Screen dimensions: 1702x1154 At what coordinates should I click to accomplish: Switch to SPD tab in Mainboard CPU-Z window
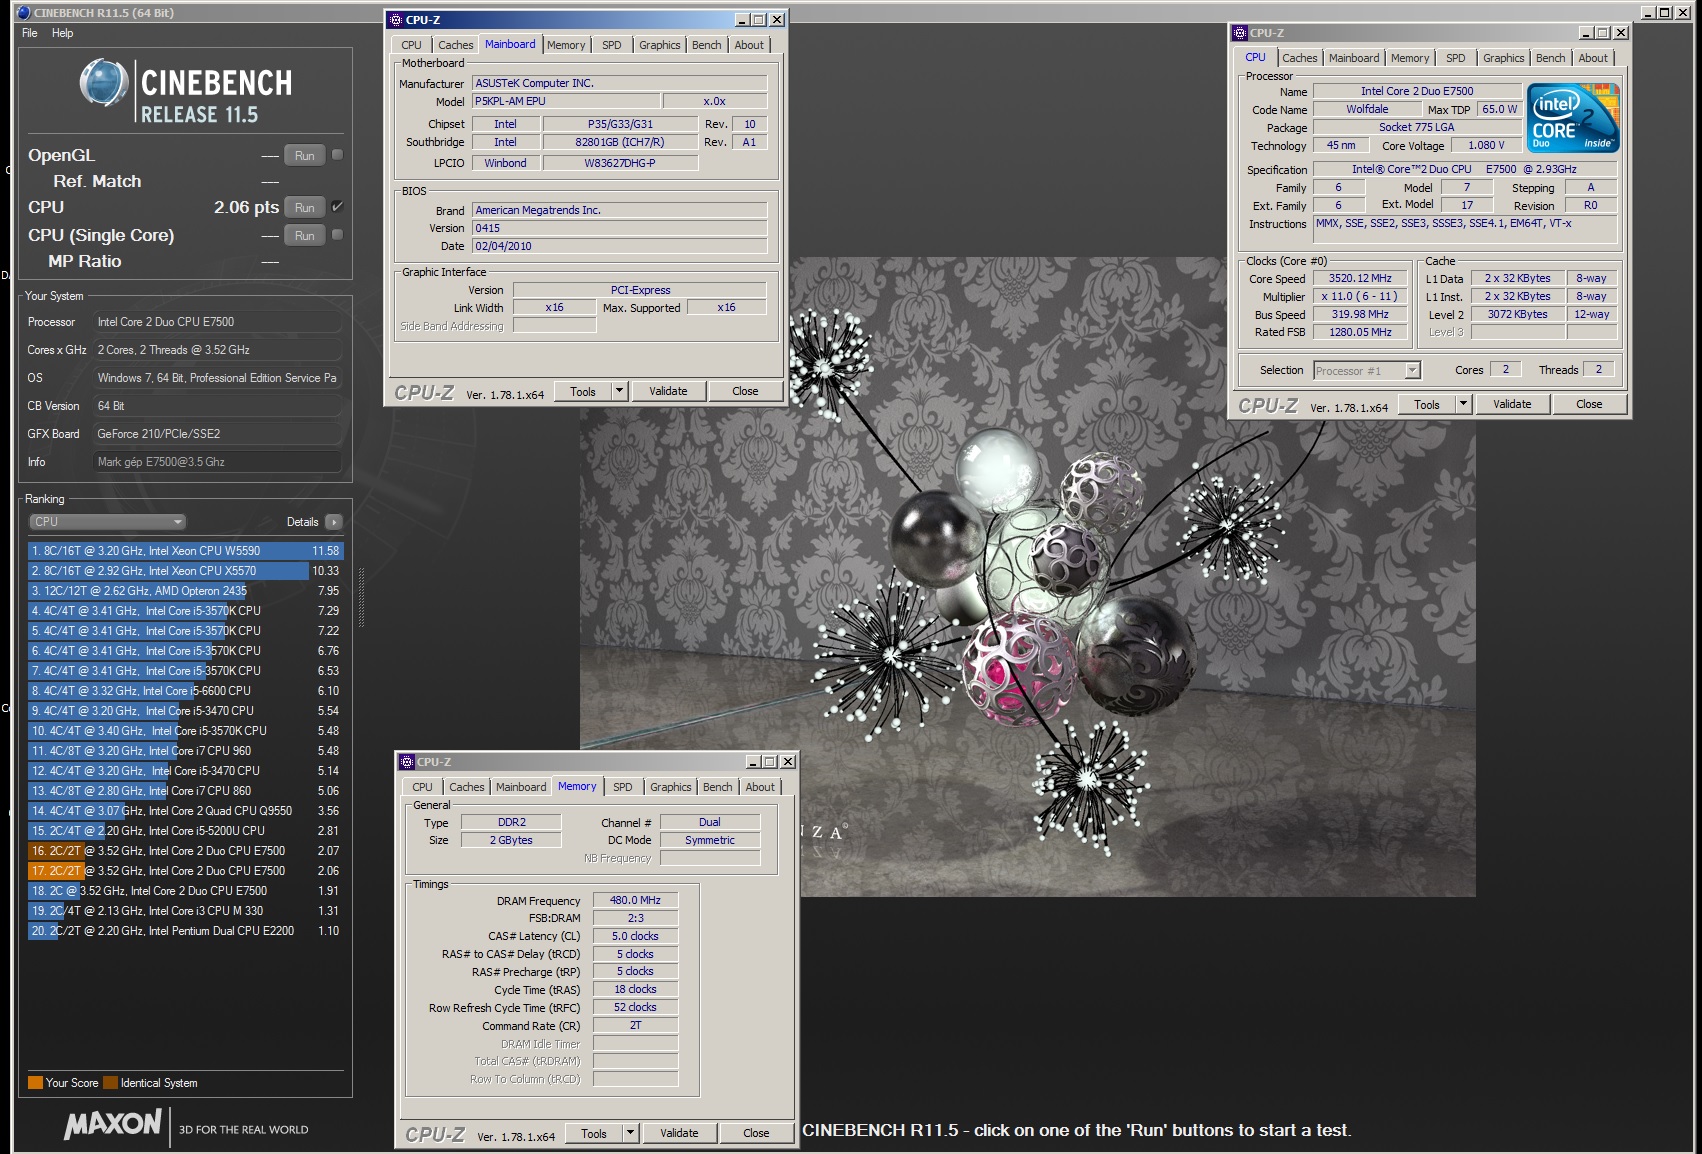tap(612, 45)
